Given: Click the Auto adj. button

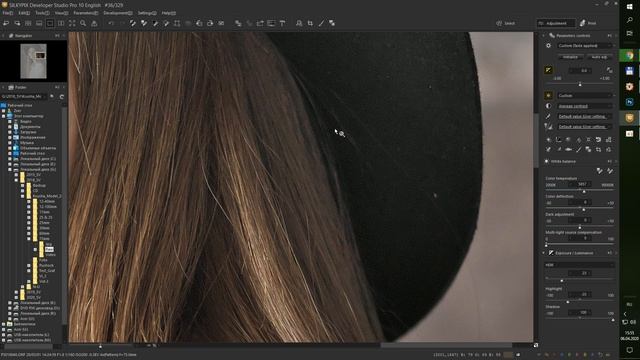Looking at the screenshot, I should (x=599, y=57).
